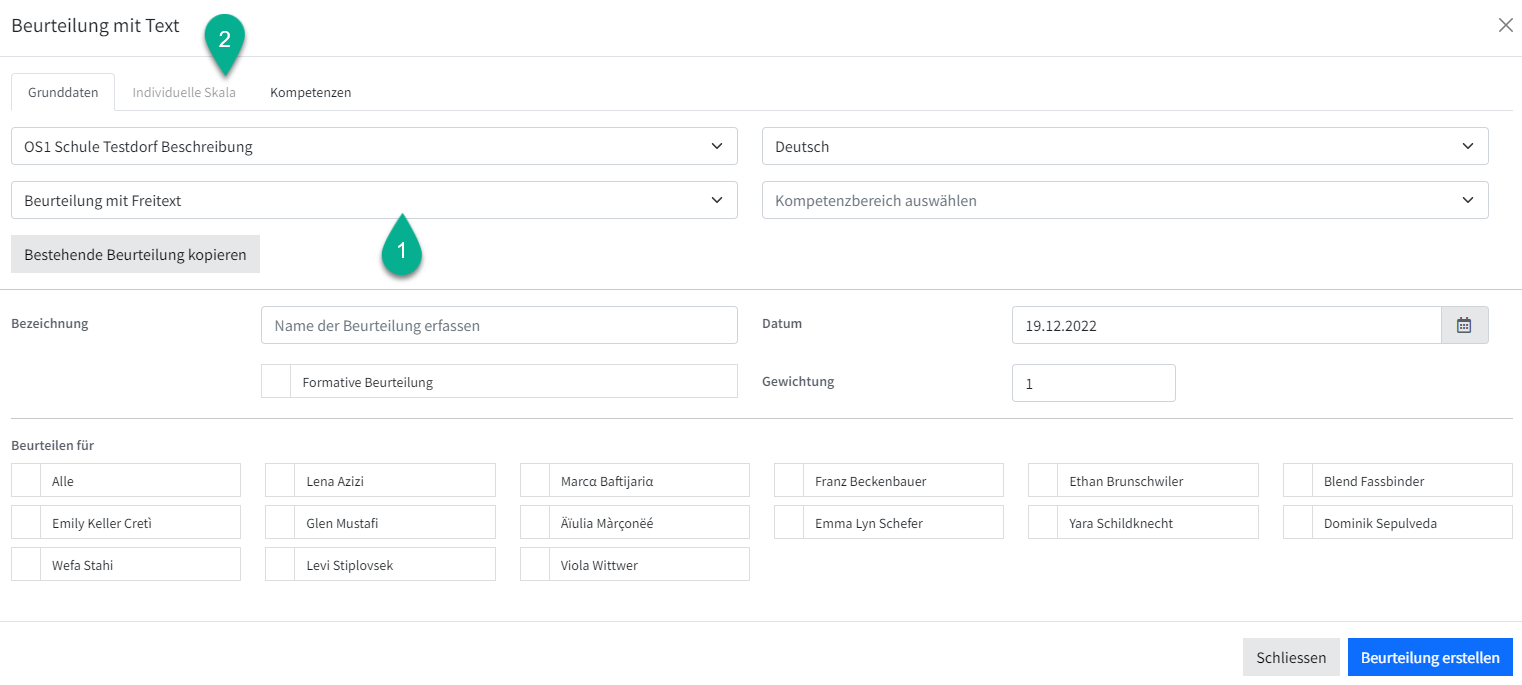Viewport: 1522px width, 685px height.
Task: Open the Individuelle Skala tab
Action: point(184,92)
